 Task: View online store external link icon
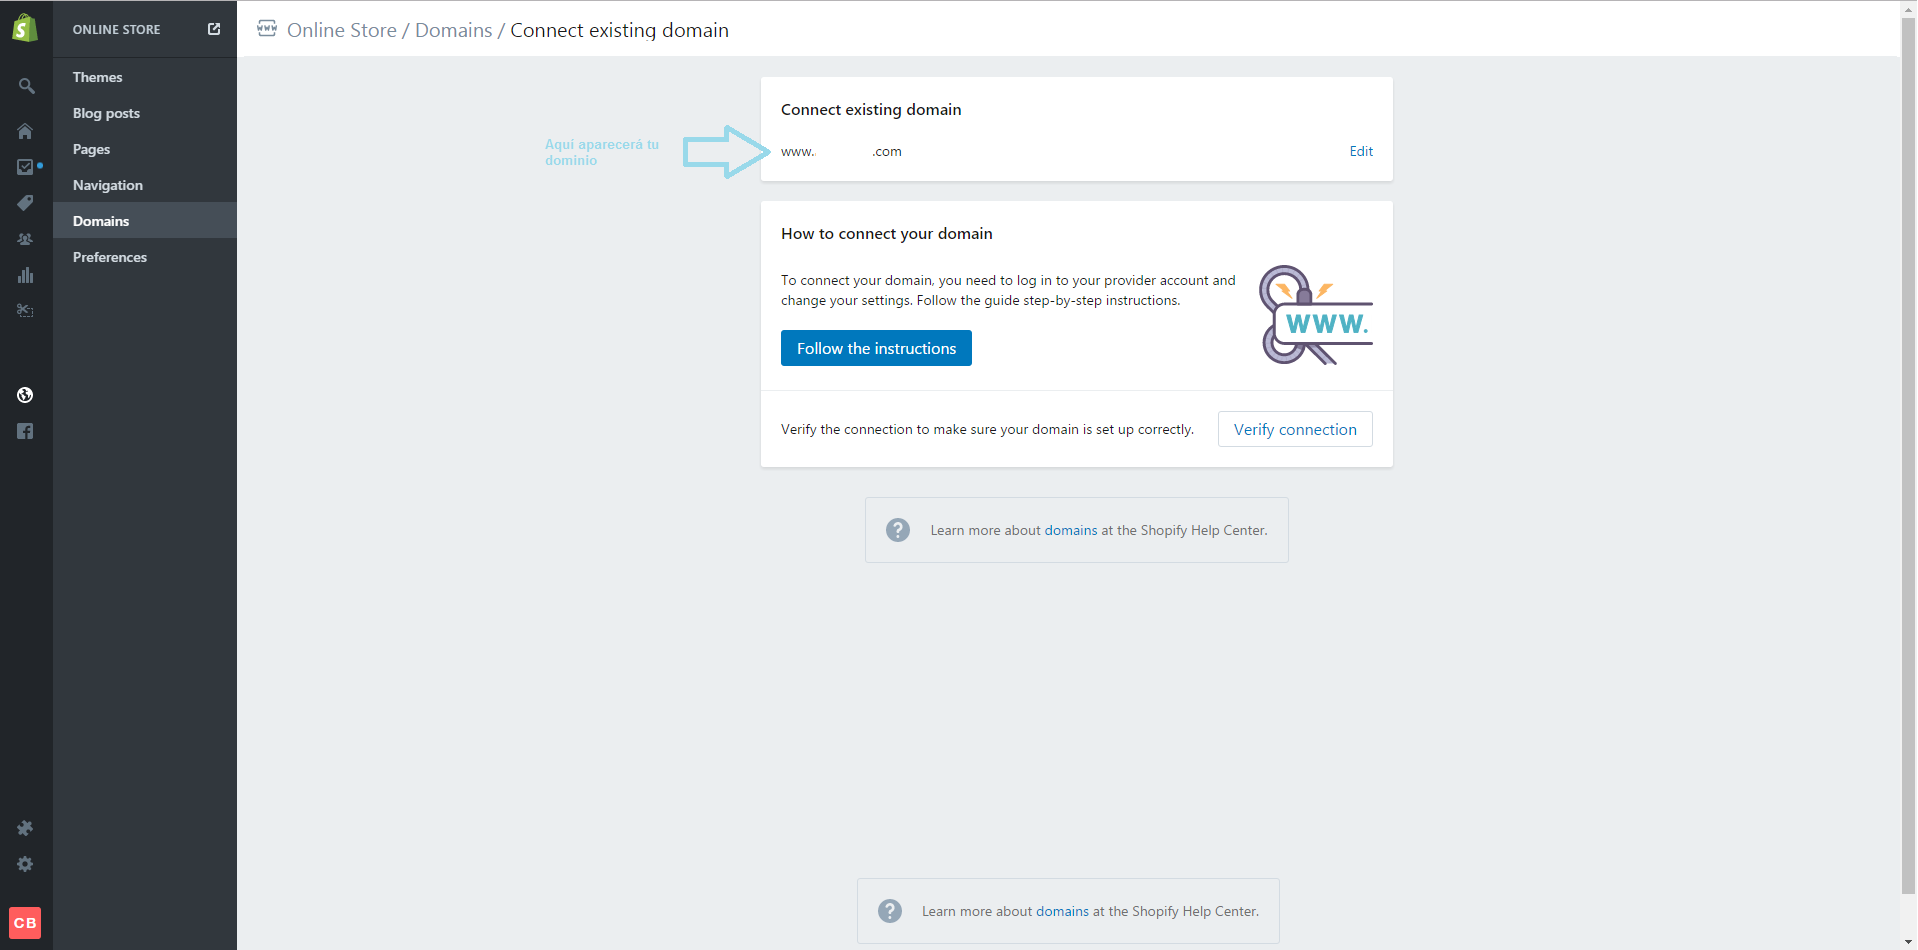click(x=214, y=29)
